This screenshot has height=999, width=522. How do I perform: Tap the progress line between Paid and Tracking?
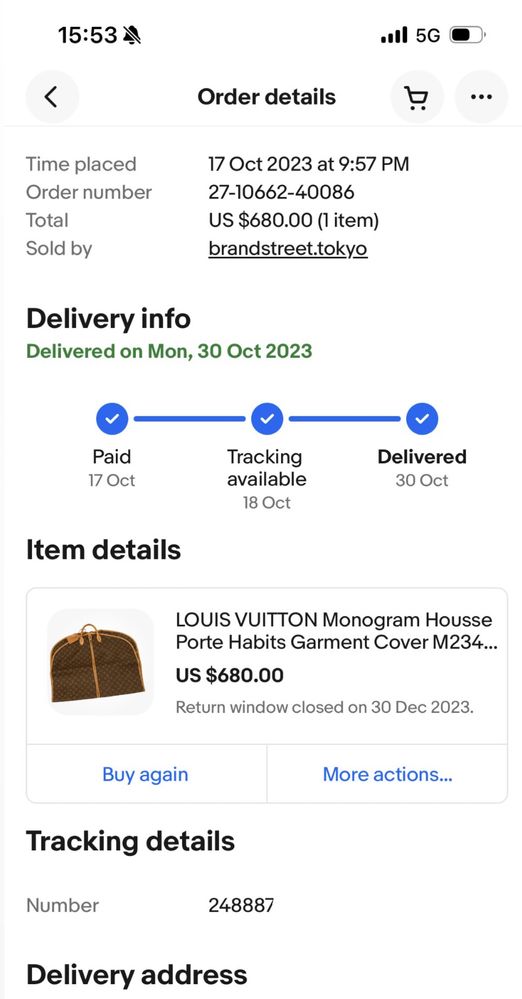(x=189, y=419)
